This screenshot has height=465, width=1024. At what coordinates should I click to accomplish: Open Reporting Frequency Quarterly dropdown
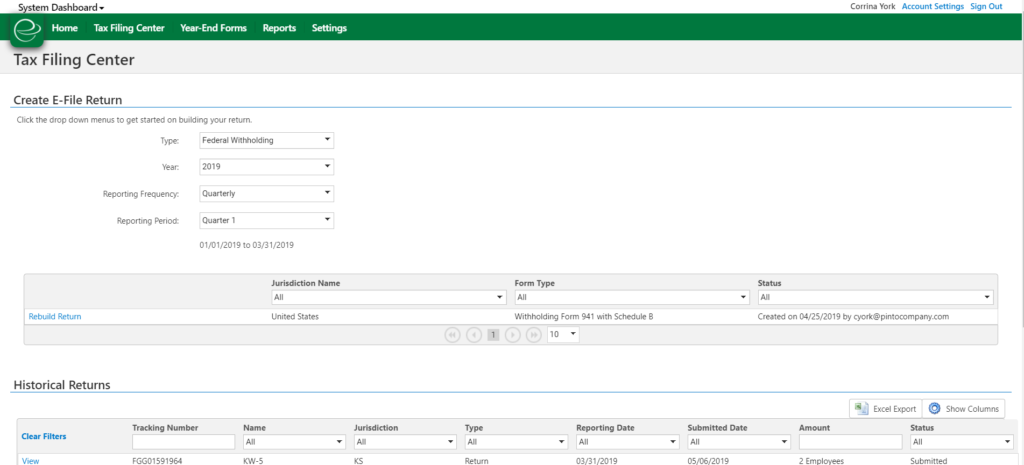265,194
